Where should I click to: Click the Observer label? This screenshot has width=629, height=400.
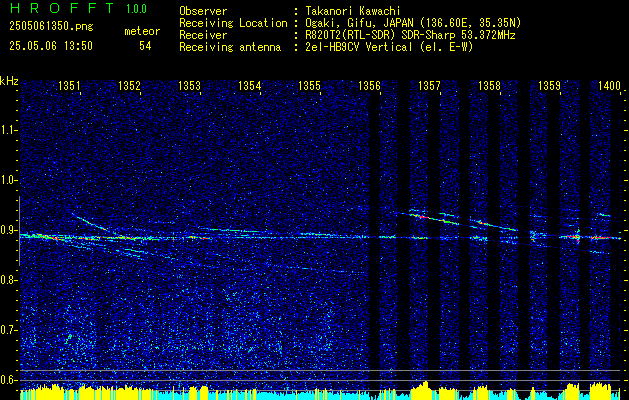(x=203, y=11)
